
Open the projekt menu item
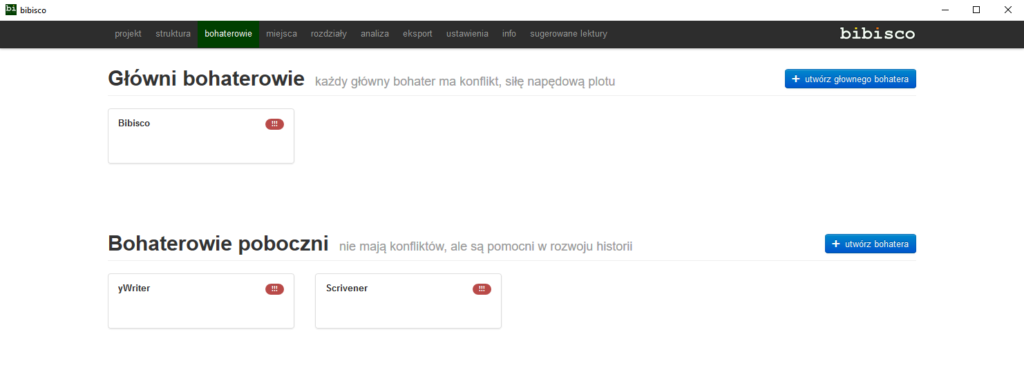128,34
